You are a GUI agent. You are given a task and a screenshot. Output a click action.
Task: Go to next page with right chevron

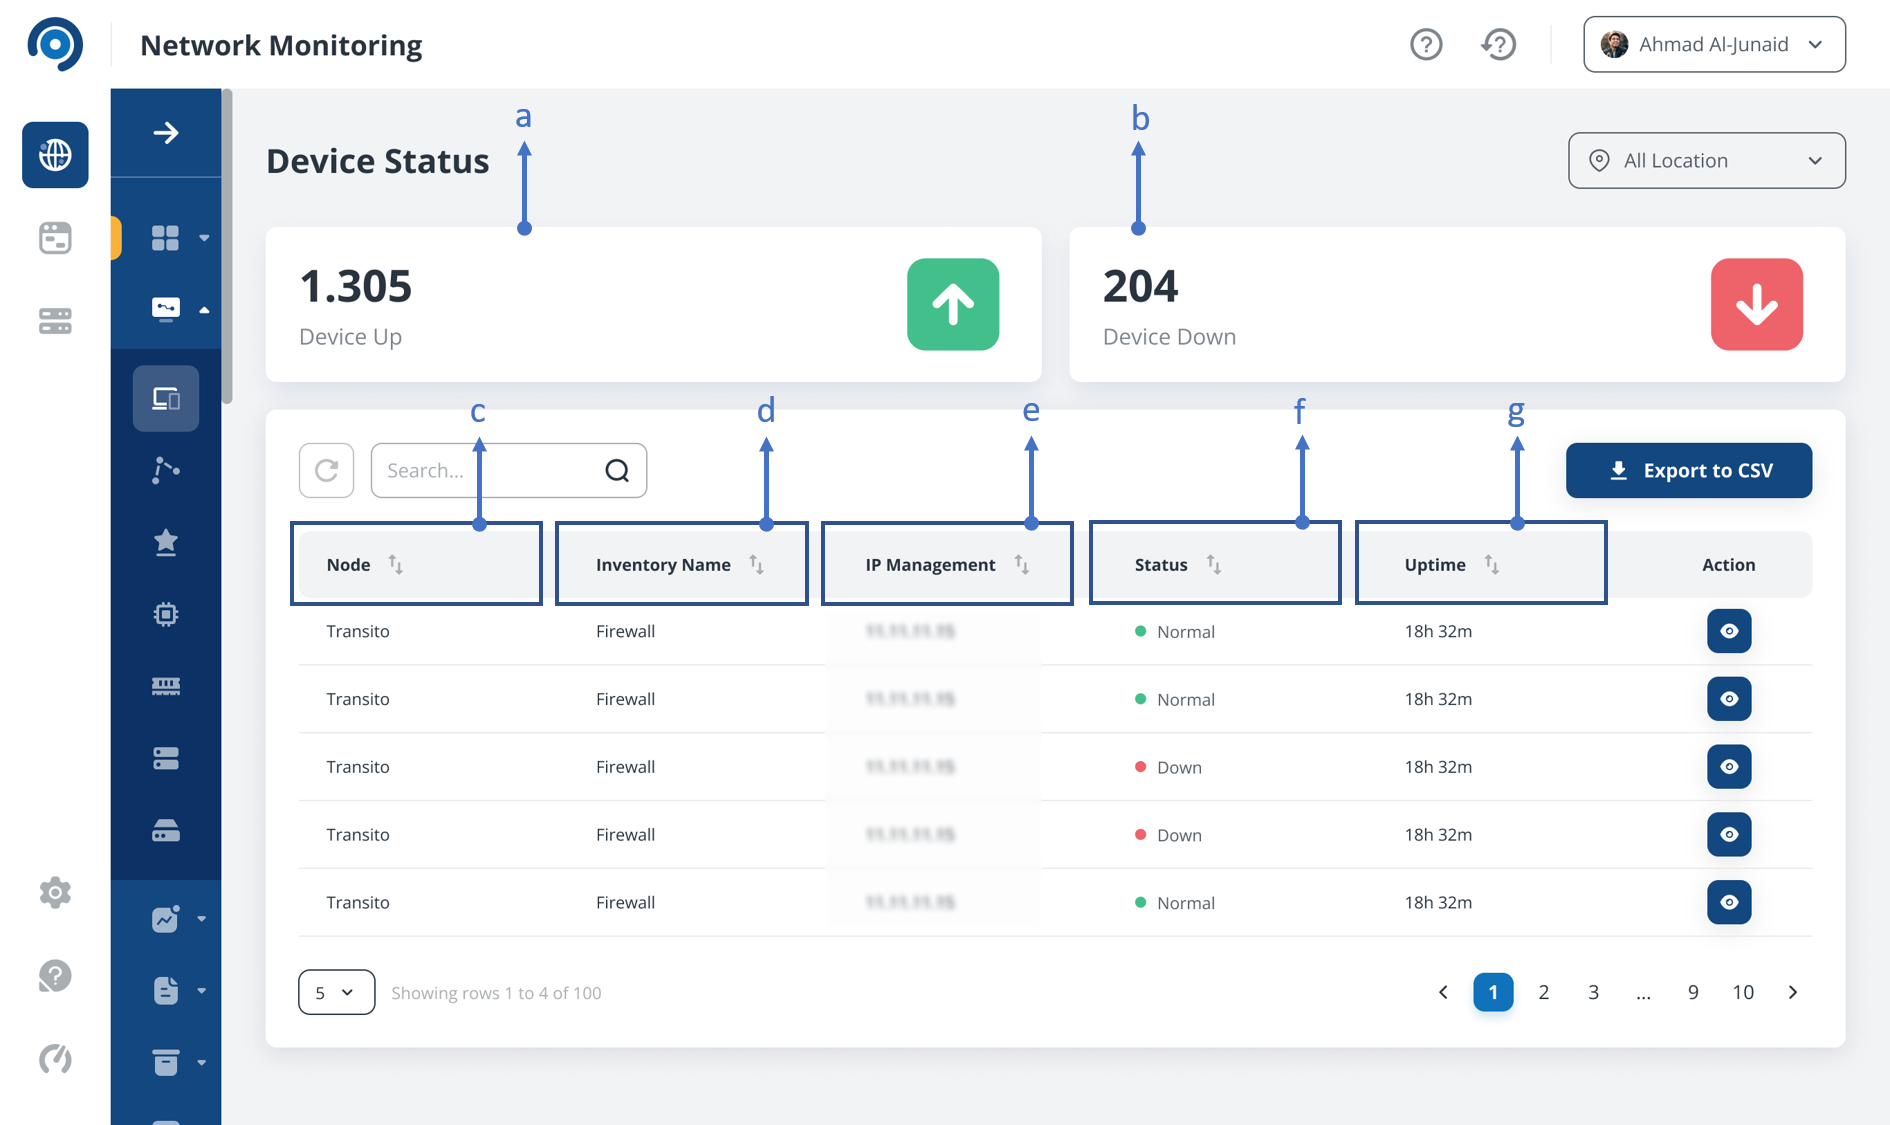[x=1792, y=992]
